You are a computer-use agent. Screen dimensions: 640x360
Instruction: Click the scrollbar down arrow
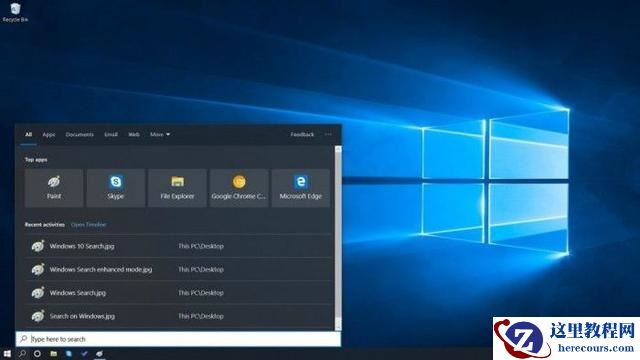[338, 326]
